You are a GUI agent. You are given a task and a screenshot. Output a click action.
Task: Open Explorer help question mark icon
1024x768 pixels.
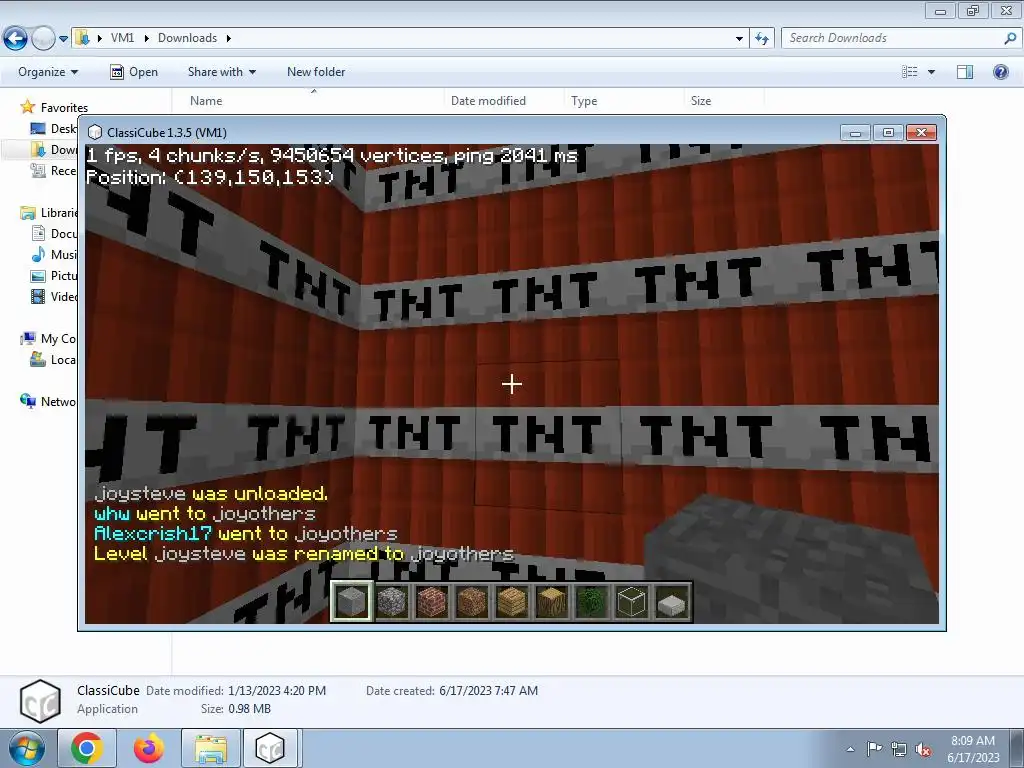click(1000, 72)
